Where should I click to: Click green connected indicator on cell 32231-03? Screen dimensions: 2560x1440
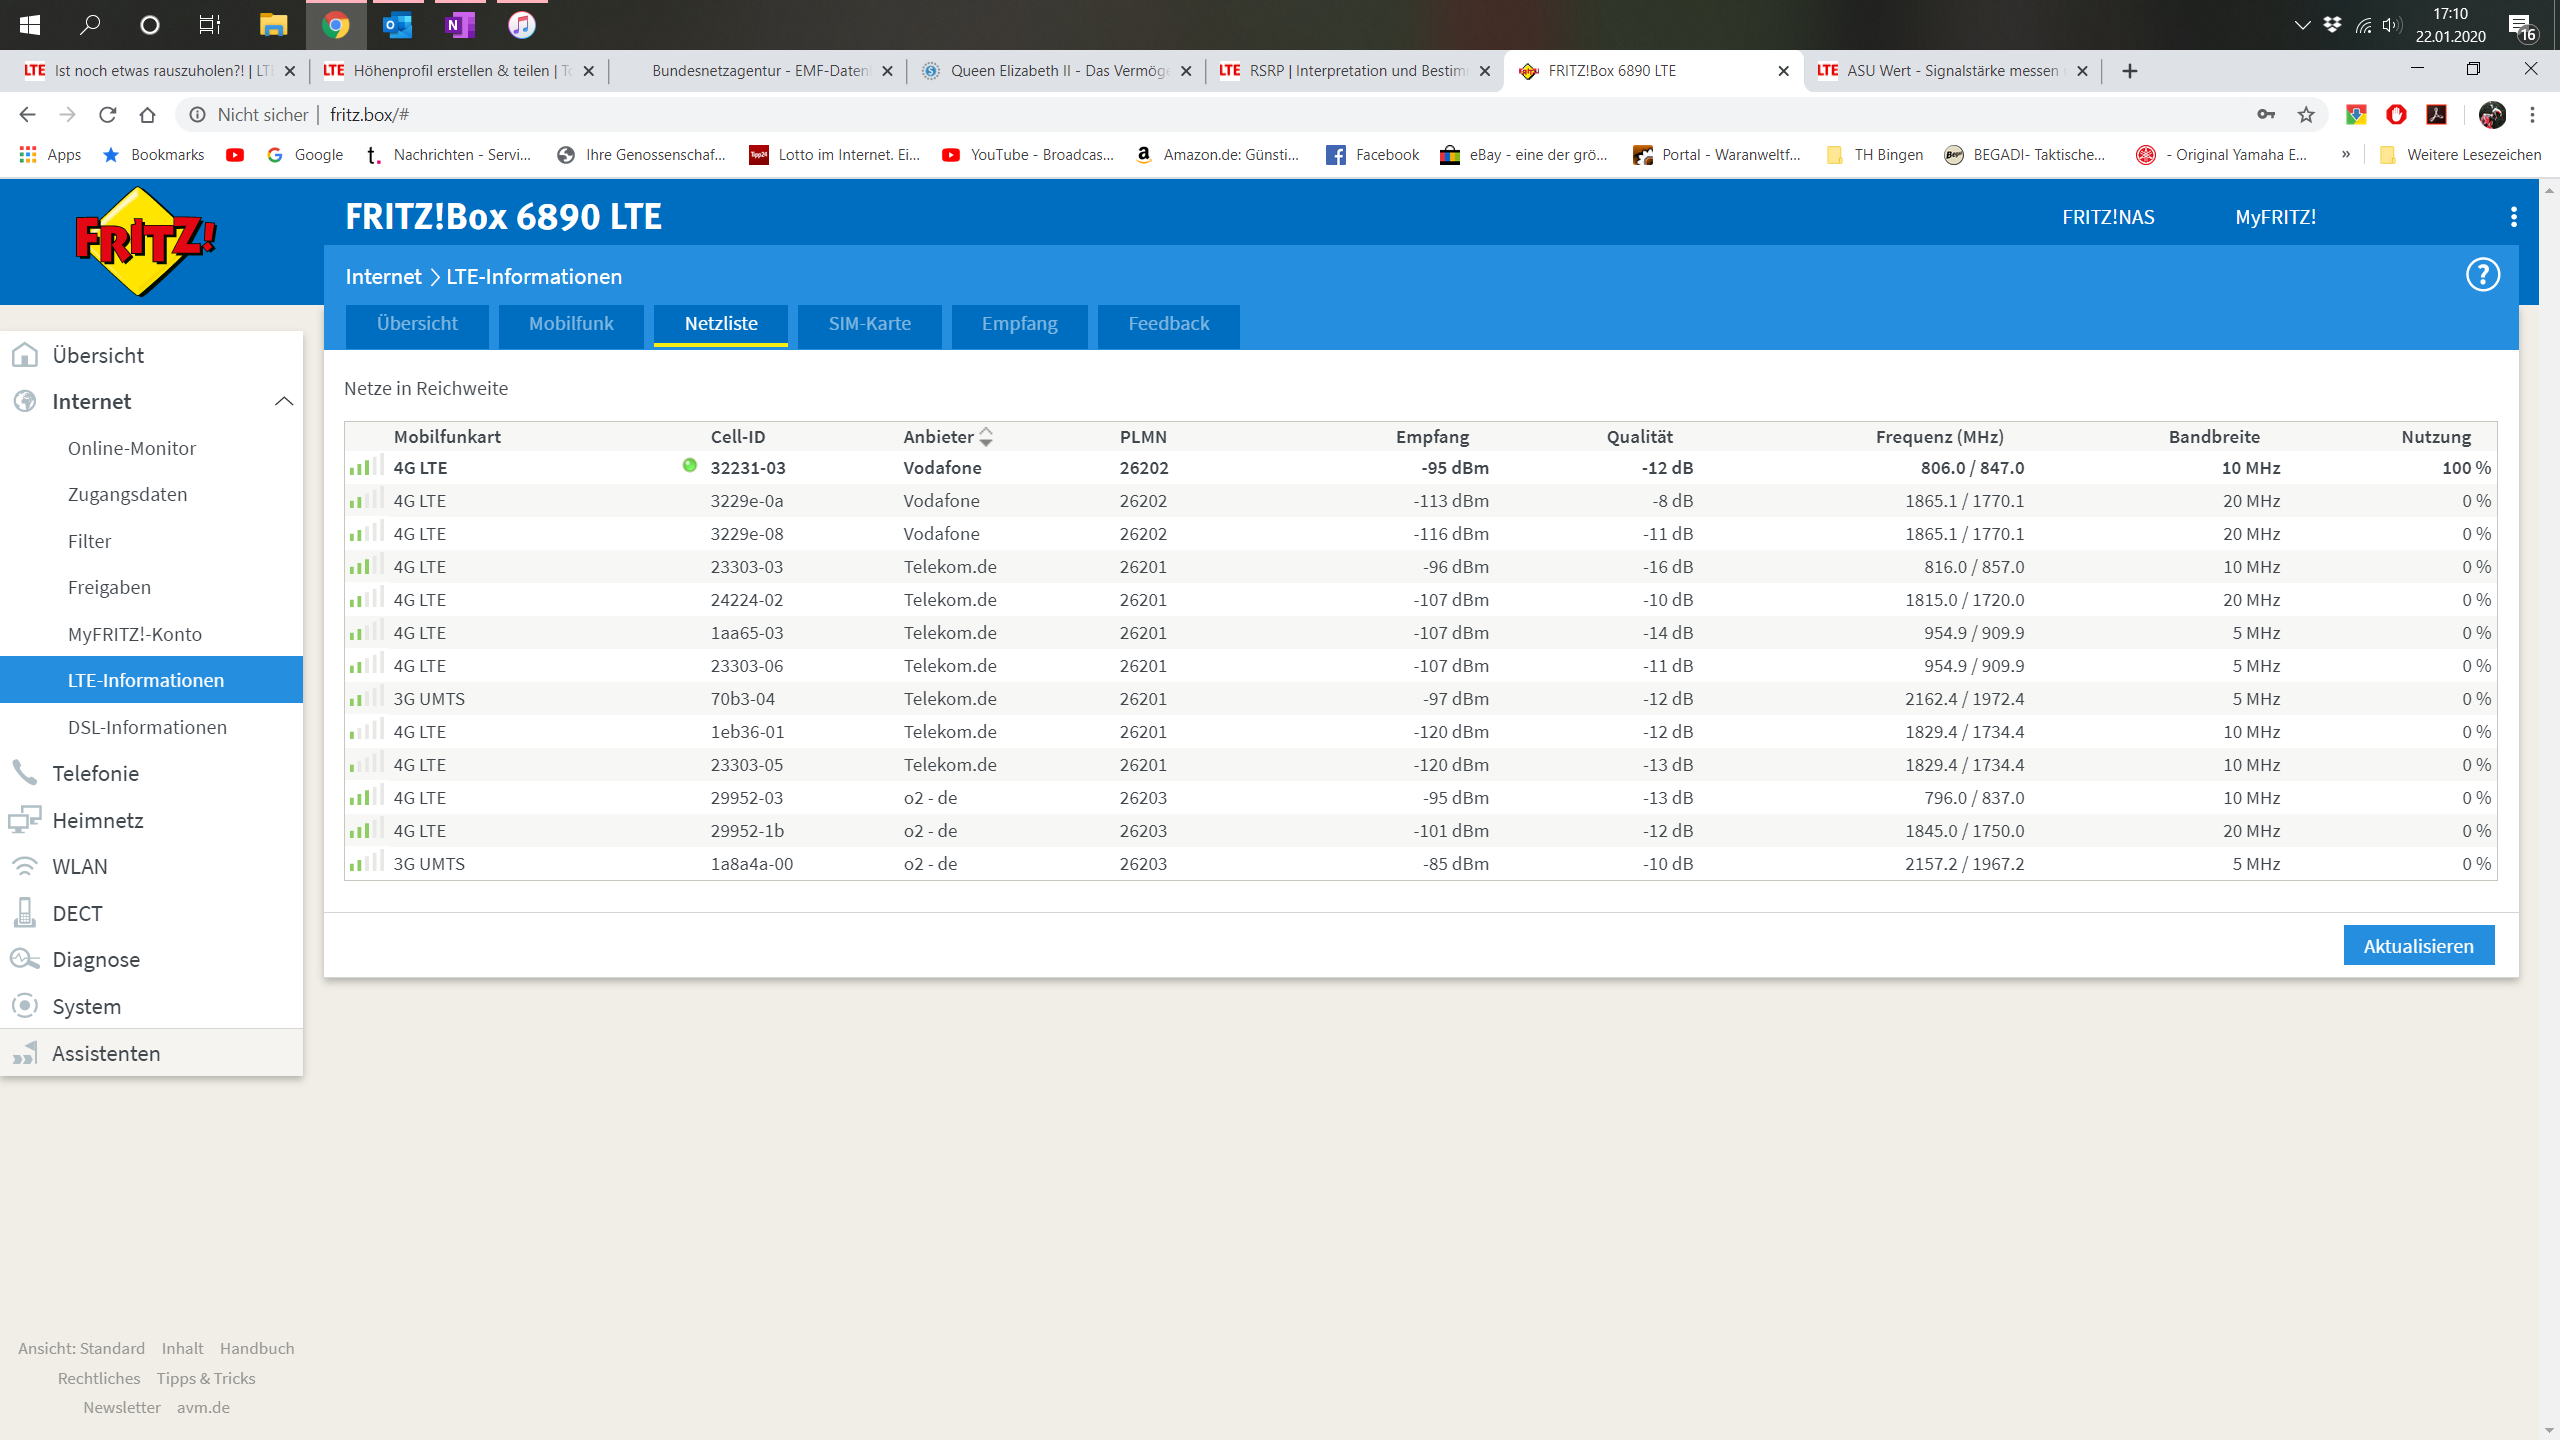point(689,465)
